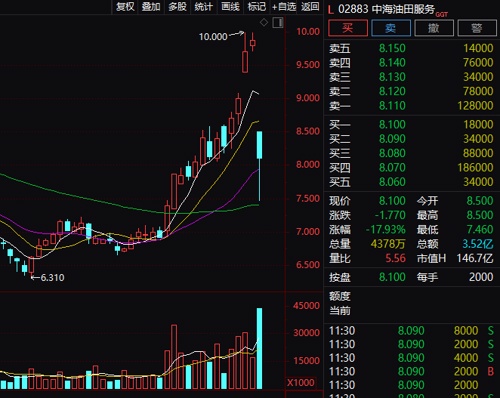Select the 叠加 overlay toolbar item
This screenshot has width=500, height=398.
click(x=151, y=7)
